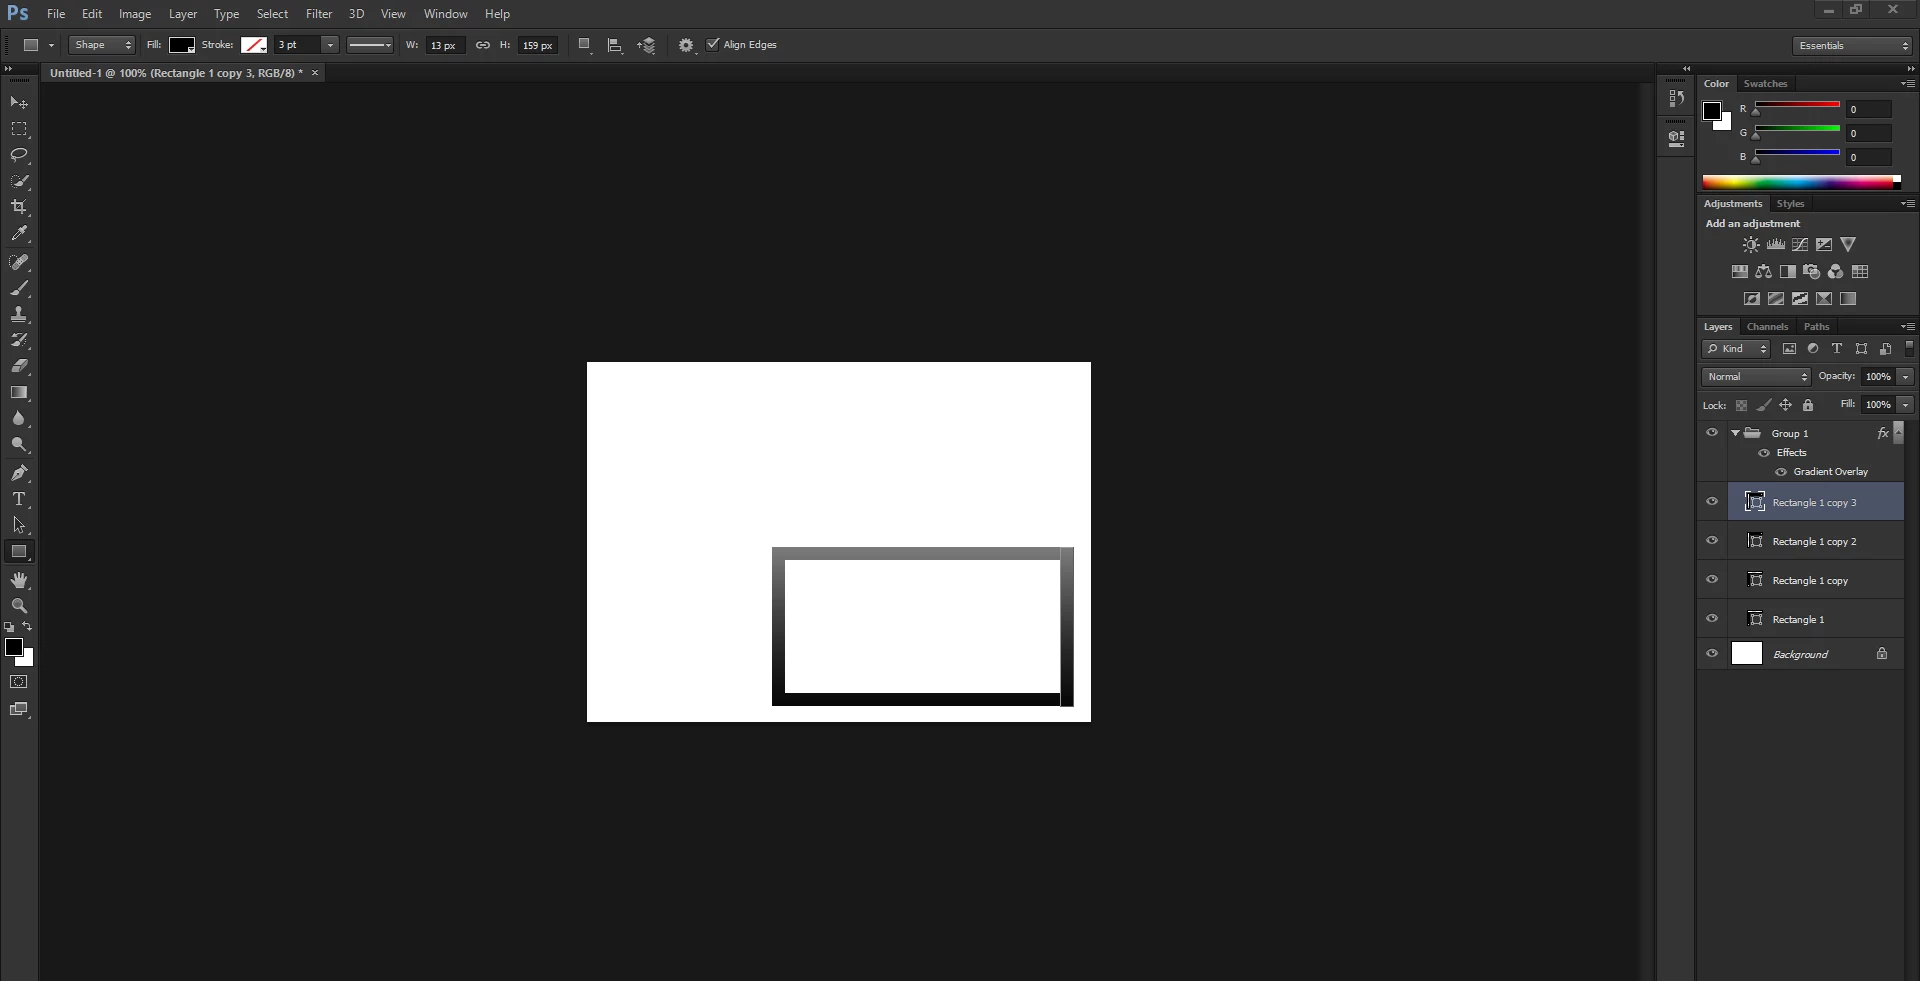The width and height of the screenshot is (1920, 981).
Task: Select the Horizontal Type tool
Action: tap(19, 499)
